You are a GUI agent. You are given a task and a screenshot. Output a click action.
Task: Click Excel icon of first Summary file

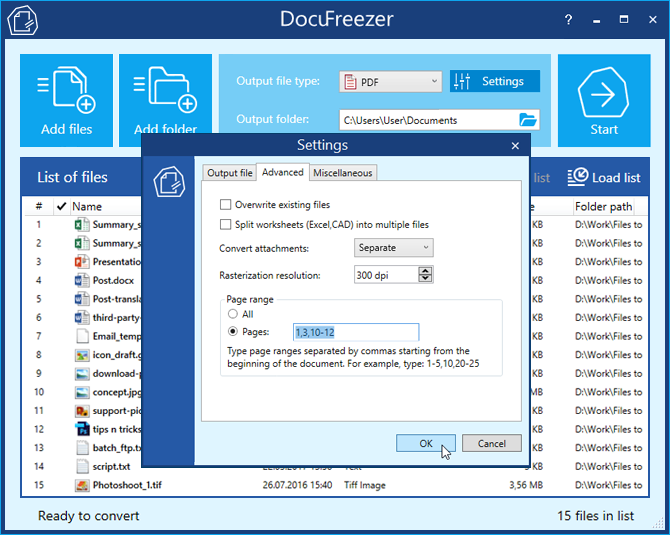[82, 225]
